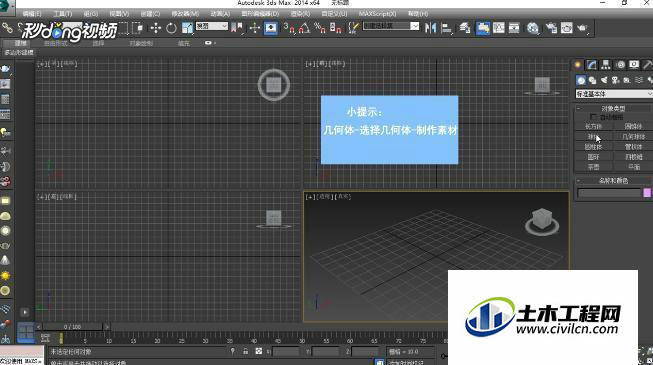Click the 平面 plane button

pyautogui.click(x=633, y=167)
